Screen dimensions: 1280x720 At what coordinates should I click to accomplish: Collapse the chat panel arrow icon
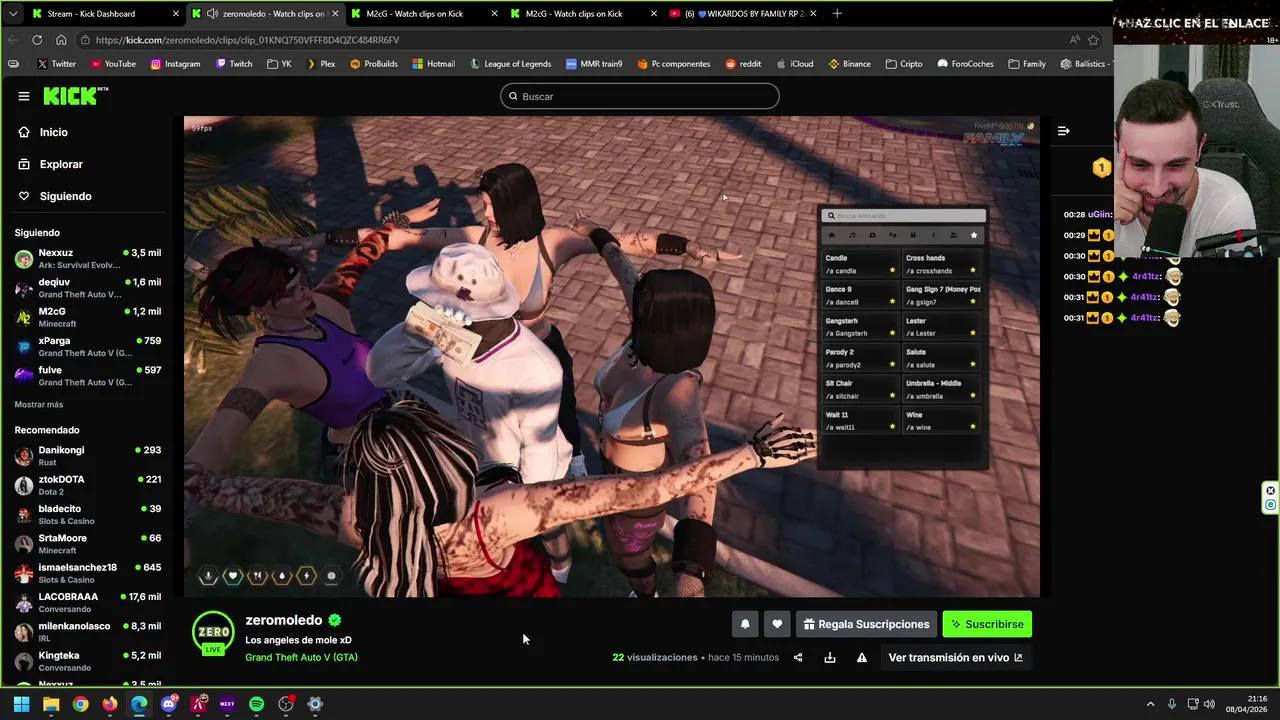1064,131
